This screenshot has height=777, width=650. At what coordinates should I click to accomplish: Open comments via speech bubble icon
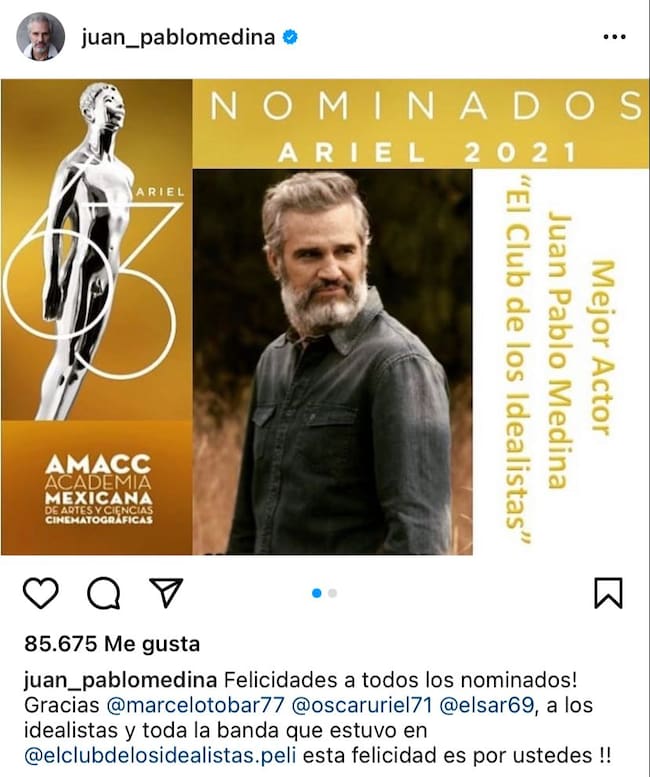104,593
